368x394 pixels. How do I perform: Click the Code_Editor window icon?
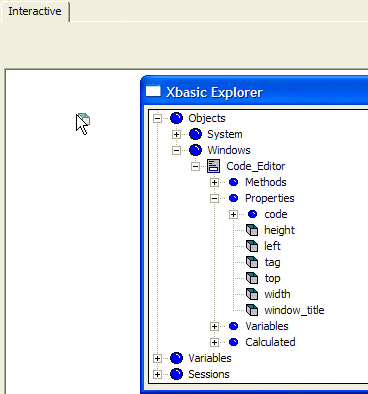click(x=213, y=166)
